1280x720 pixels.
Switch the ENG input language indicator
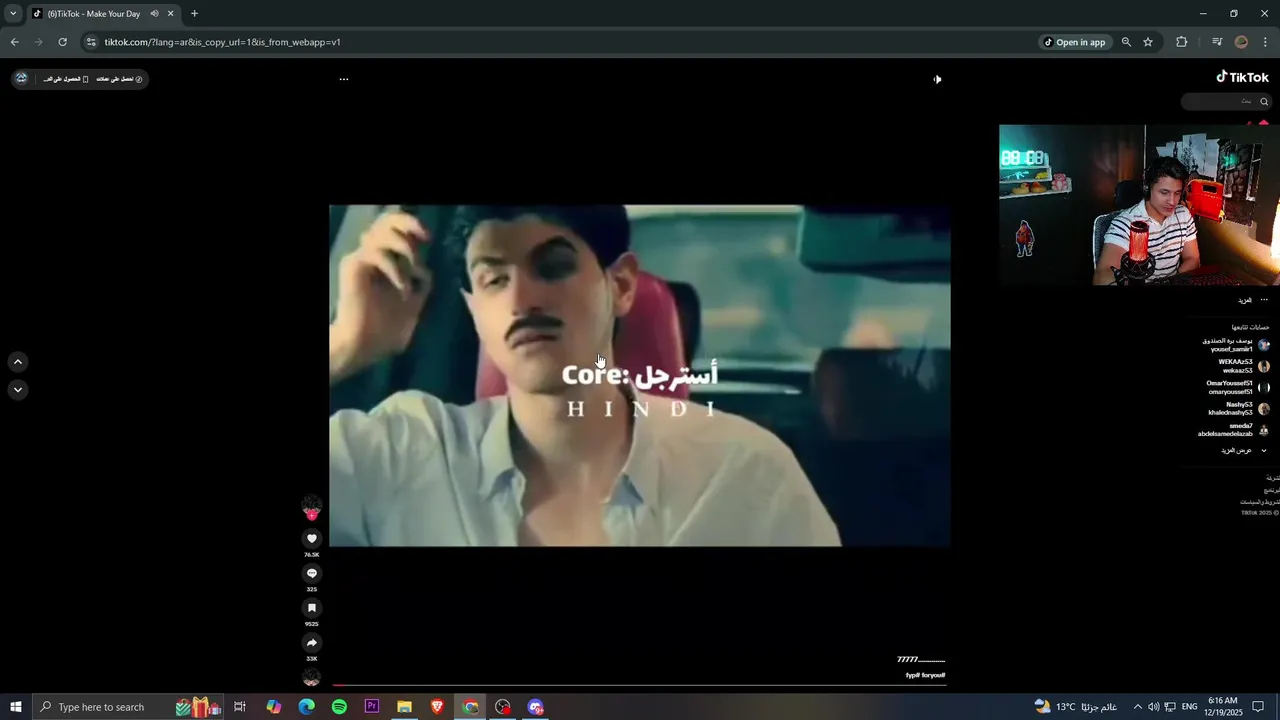1189,707
